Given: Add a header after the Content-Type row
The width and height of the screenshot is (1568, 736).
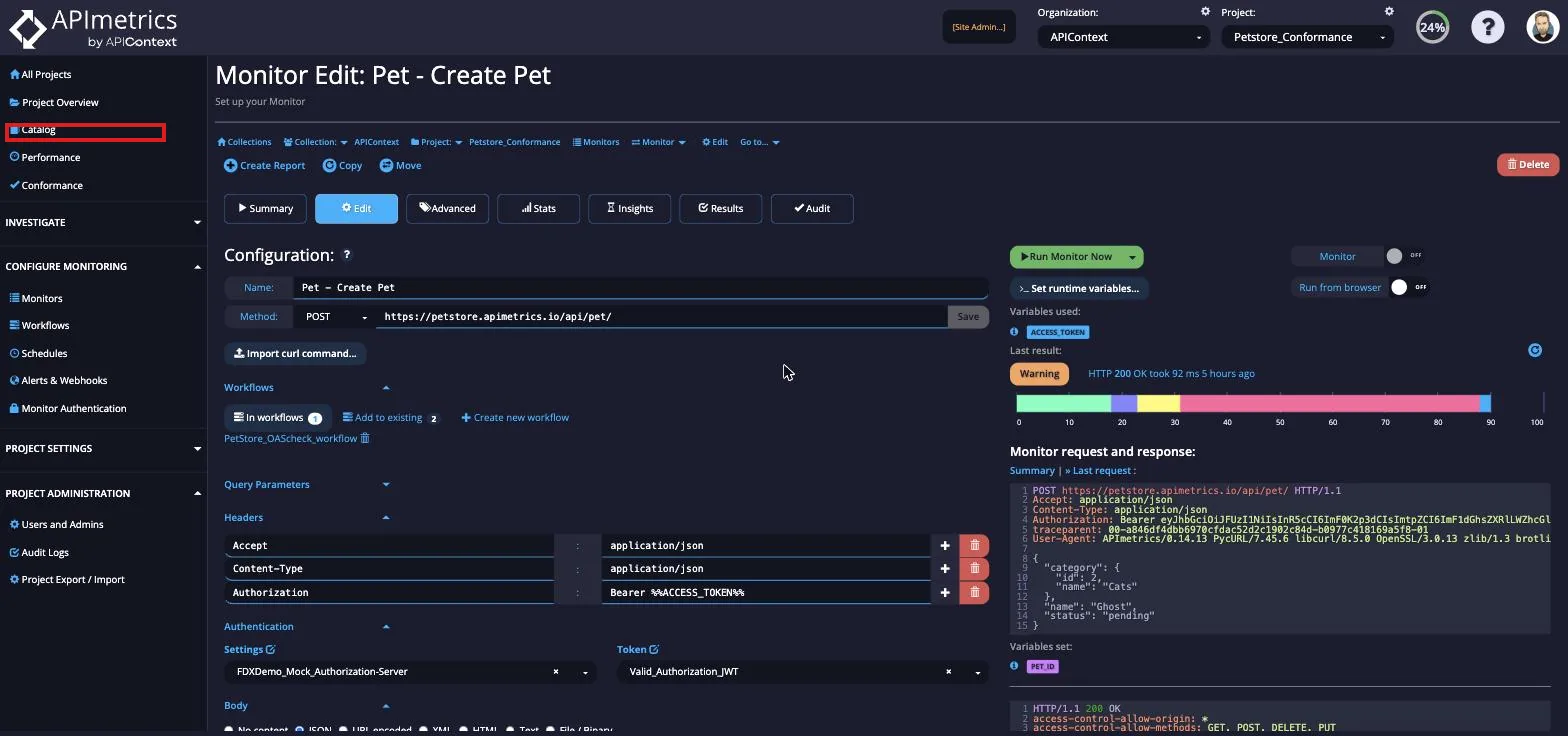Looking at the screenshot, I should click(x=945, y=568).
